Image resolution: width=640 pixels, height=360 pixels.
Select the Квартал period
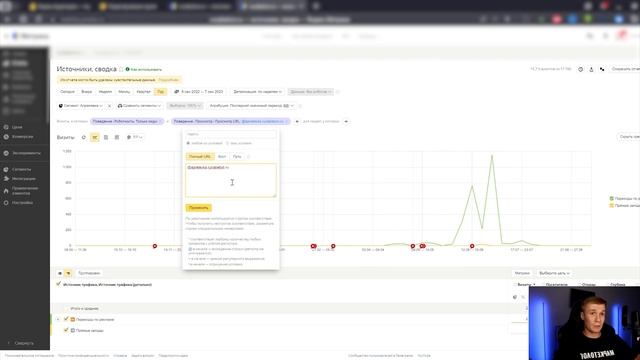click(143, 92)
